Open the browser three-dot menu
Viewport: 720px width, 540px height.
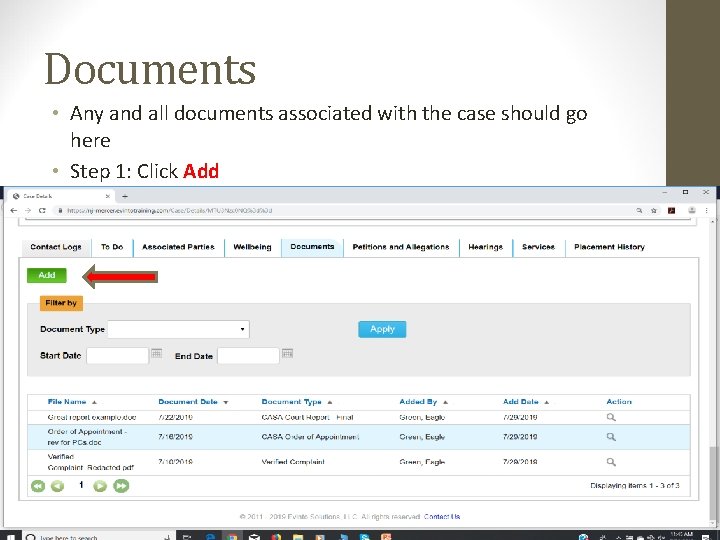tap(707, 210)
